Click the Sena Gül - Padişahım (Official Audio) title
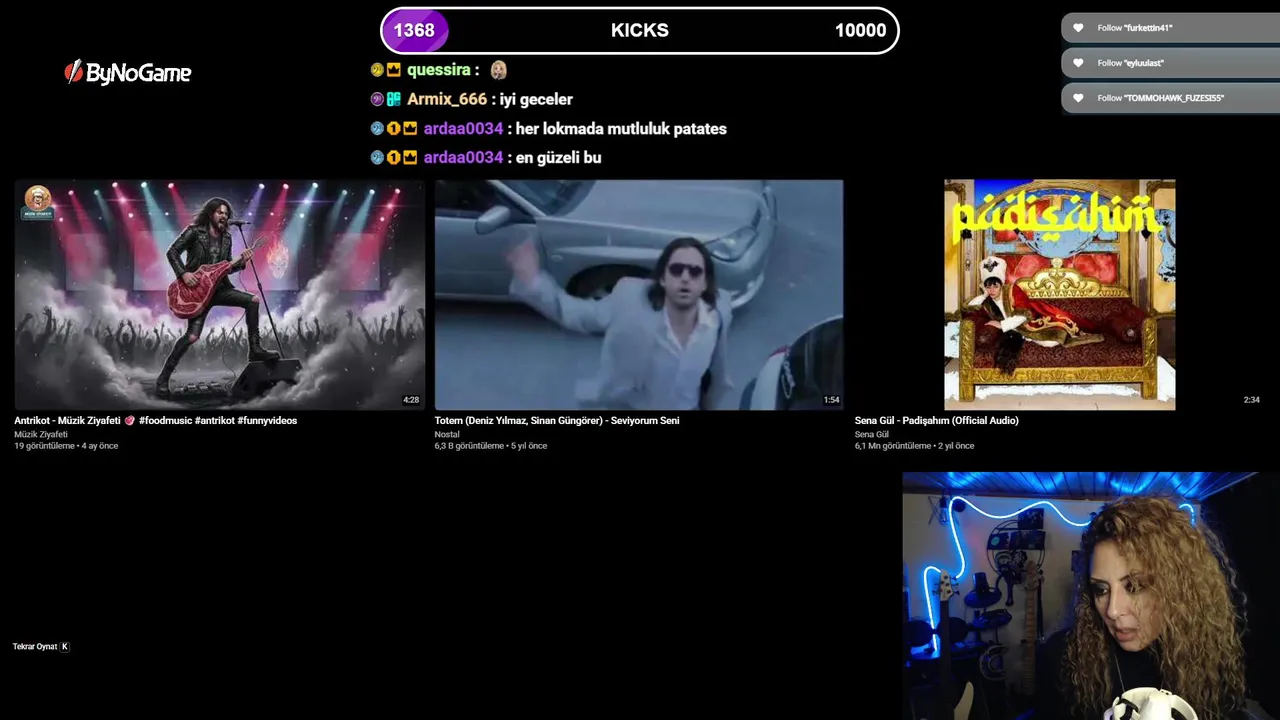Viewport: 1280px width, 720px height. pos(937,421)
